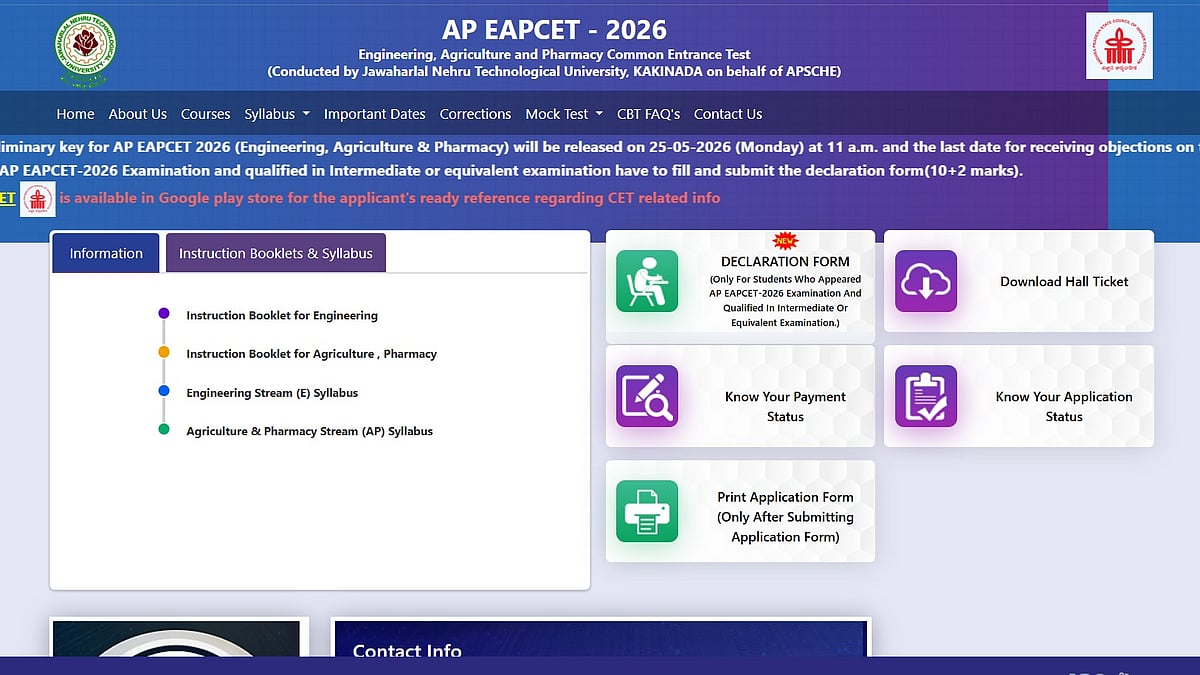Open Engineering Stream (E) Syllabus
The height and width of the screenshot is (675, 1200).
tap(272, 393)
